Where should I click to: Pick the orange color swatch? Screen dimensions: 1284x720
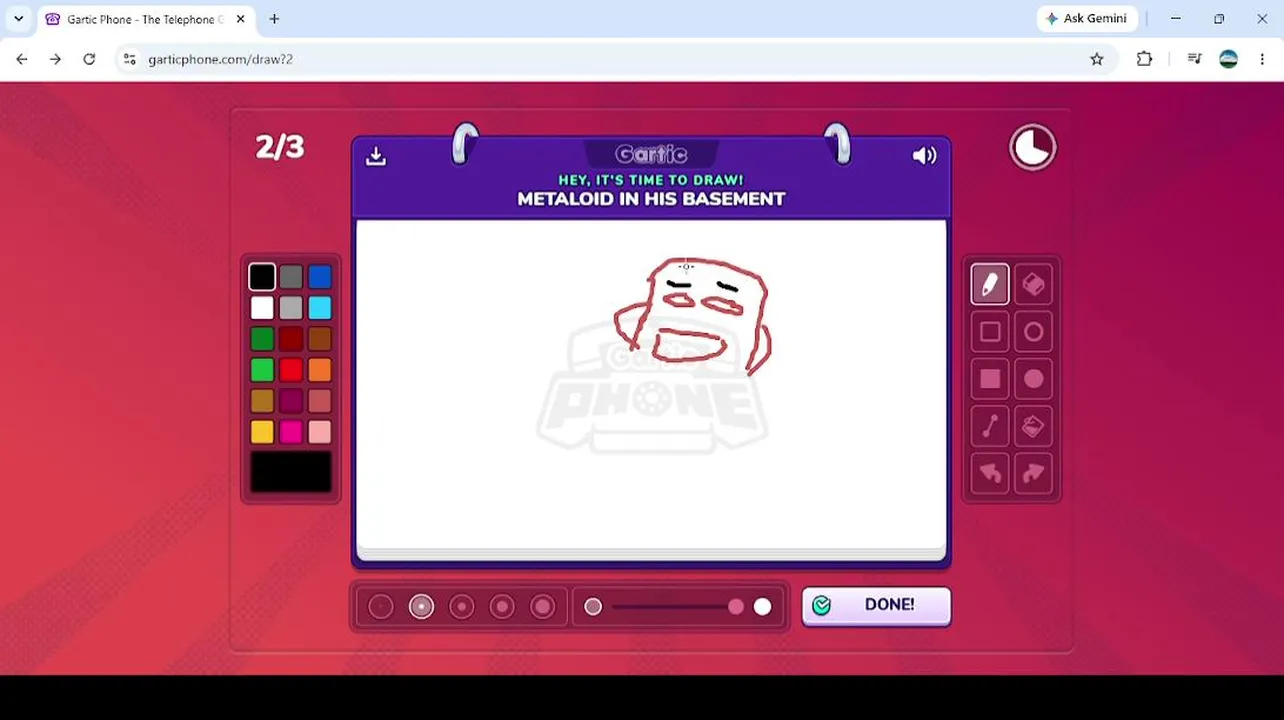[320, 370]
